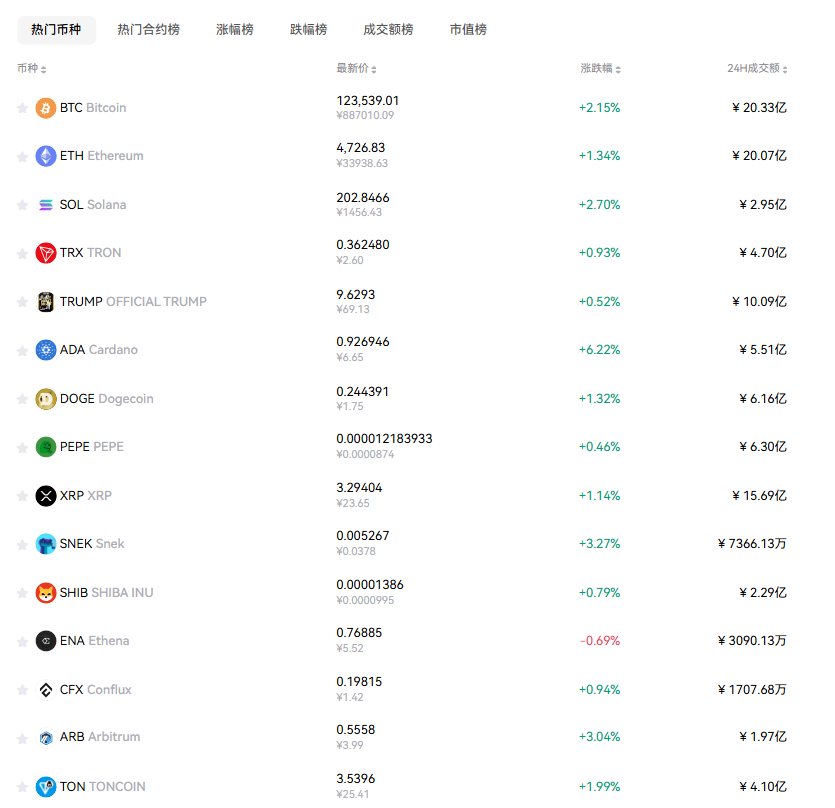The width and height of the screenshot is (835, 808).
Task: Click ENA's red -0.69% change value
Action: [599, 641]
